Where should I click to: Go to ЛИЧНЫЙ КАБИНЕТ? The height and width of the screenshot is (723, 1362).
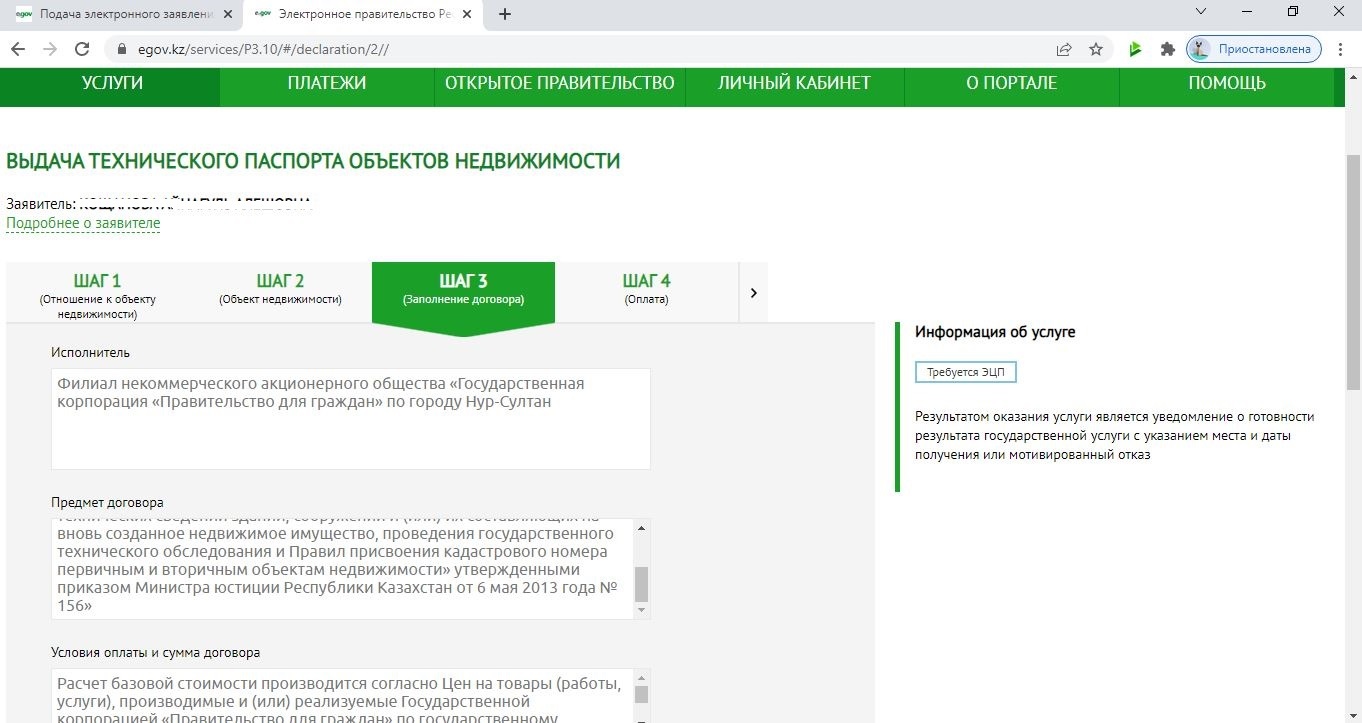(x=794, y=84)
